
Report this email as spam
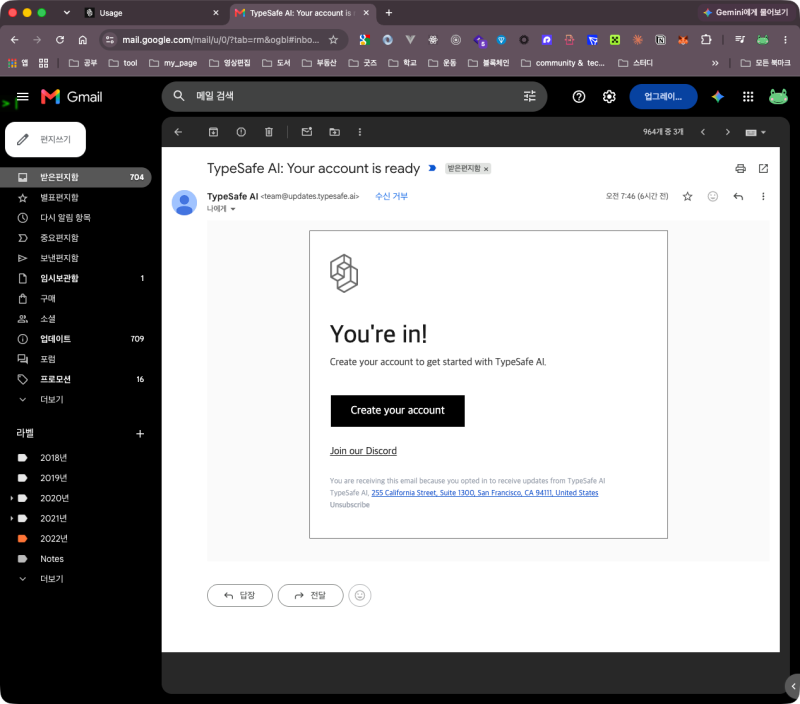(241, 132)
